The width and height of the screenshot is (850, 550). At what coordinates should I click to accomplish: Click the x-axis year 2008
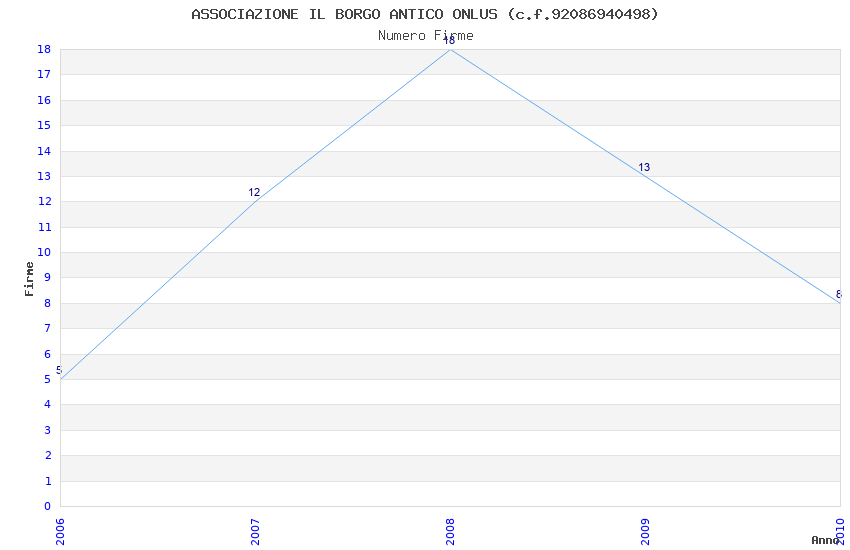click(x=450, y=532)
